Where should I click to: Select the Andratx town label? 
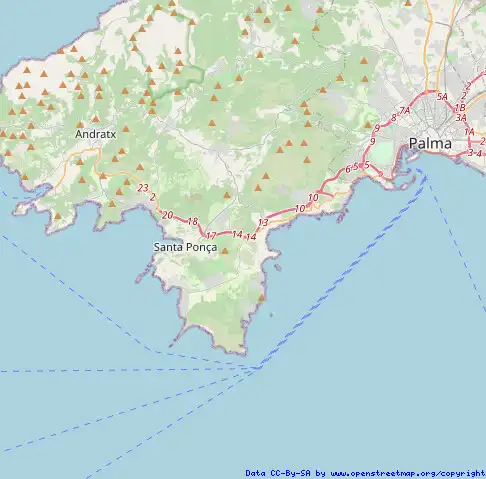pyautogui.click(x=96, y=134)
